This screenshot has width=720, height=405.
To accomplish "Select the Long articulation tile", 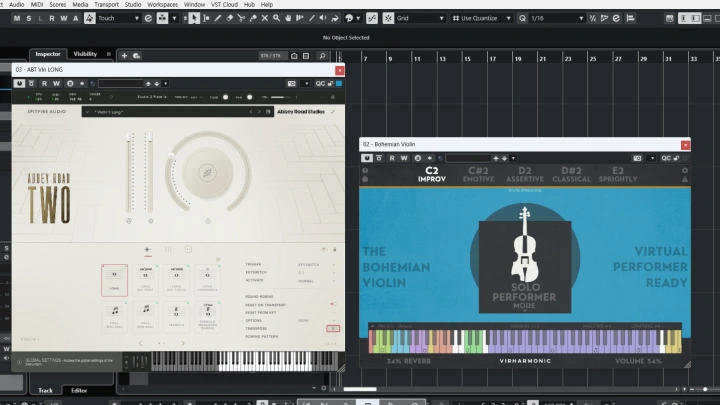I will click(x=114, y=280).
